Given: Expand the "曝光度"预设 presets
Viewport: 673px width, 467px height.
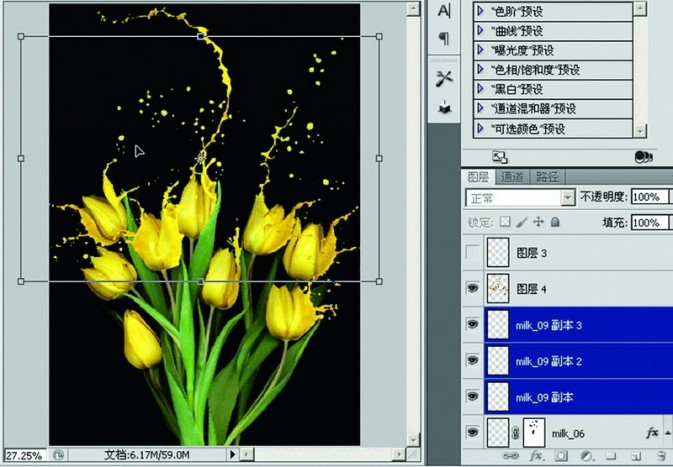Looking at the screenshot, I should 481,50.
